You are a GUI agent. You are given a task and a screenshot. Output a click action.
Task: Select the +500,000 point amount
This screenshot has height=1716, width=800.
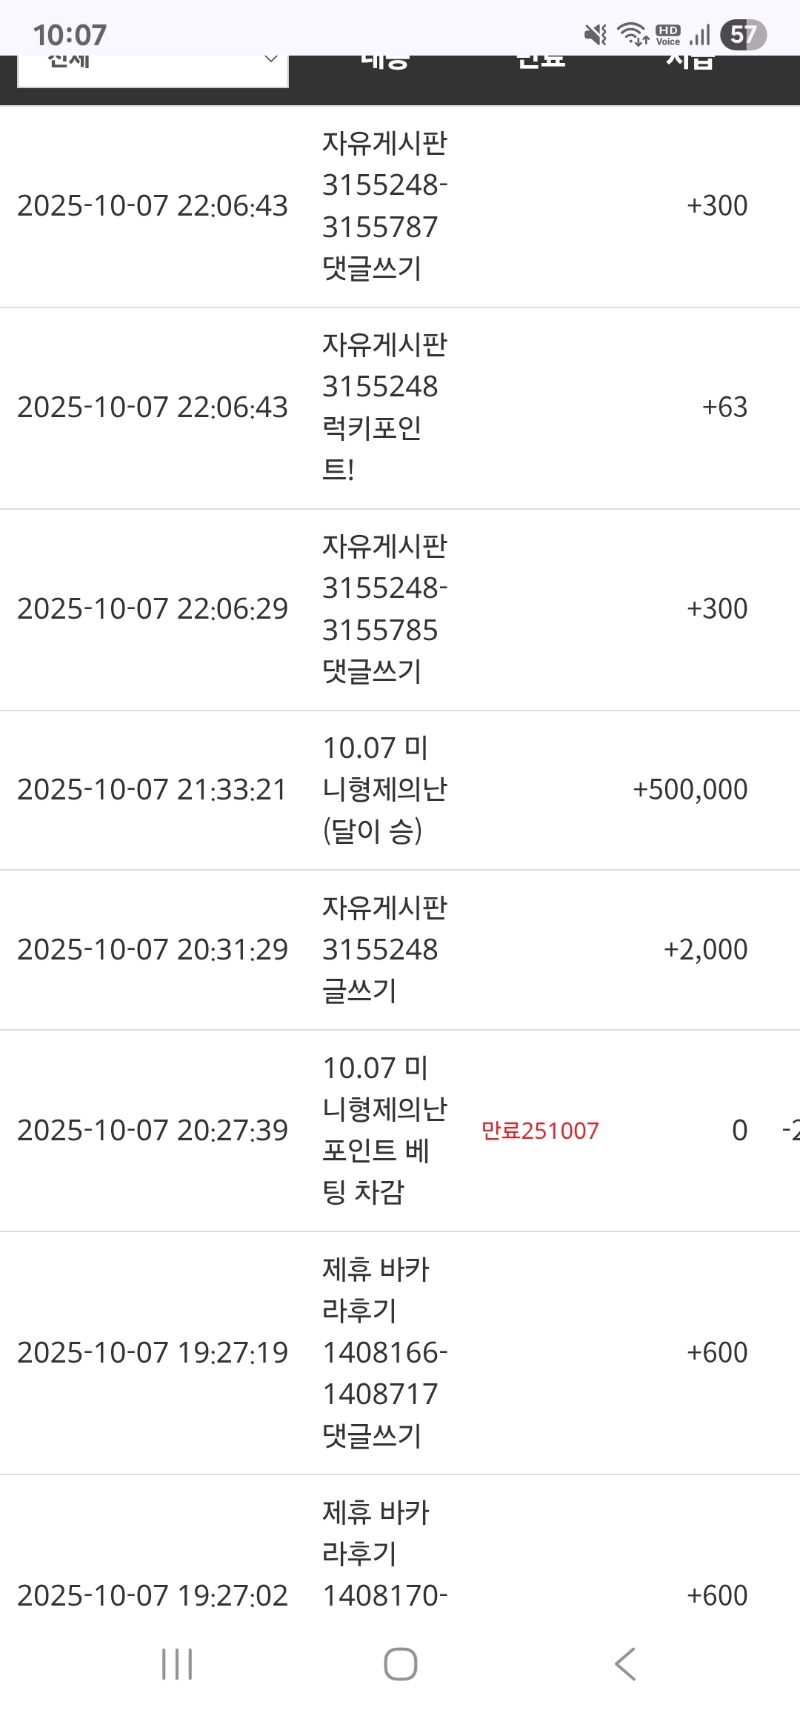pos(690,790)
